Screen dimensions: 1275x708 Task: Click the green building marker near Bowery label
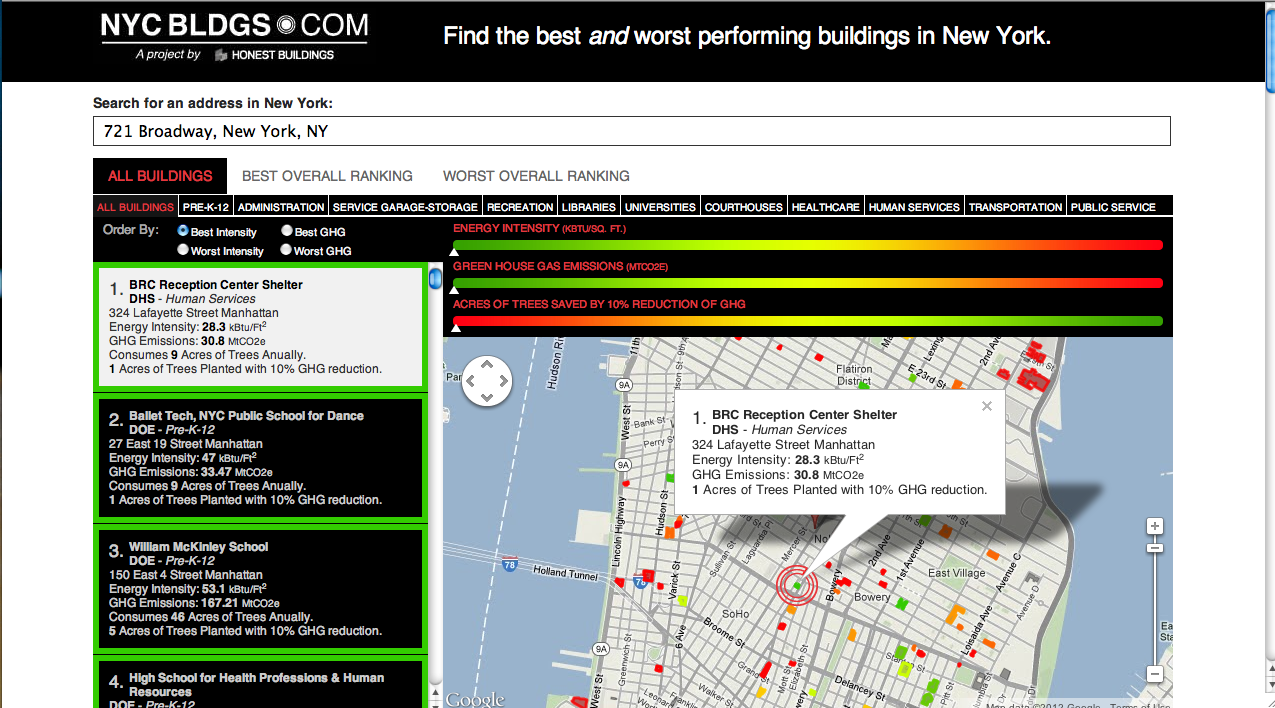pos(903,604)
